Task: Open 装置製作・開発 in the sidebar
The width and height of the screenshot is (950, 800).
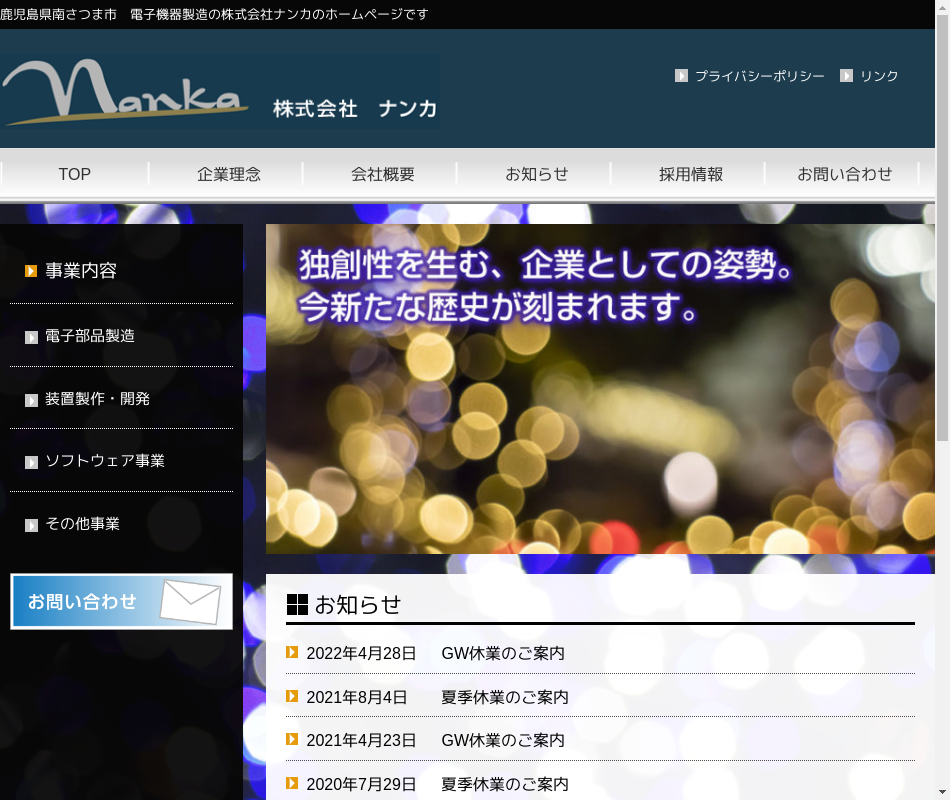Action: coord(97,399)
